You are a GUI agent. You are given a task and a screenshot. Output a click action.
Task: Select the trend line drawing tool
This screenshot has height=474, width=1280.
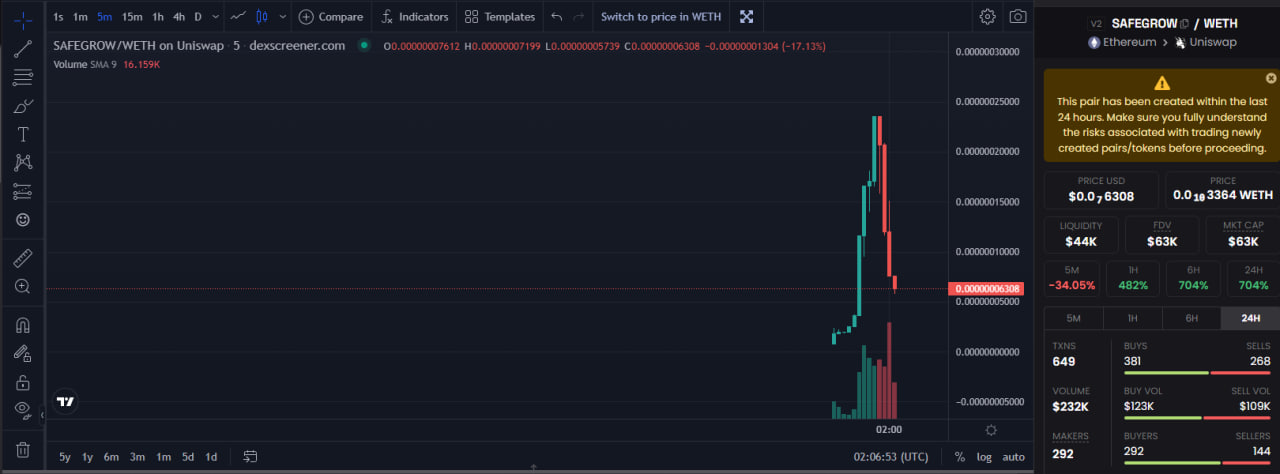pos(23,48)
